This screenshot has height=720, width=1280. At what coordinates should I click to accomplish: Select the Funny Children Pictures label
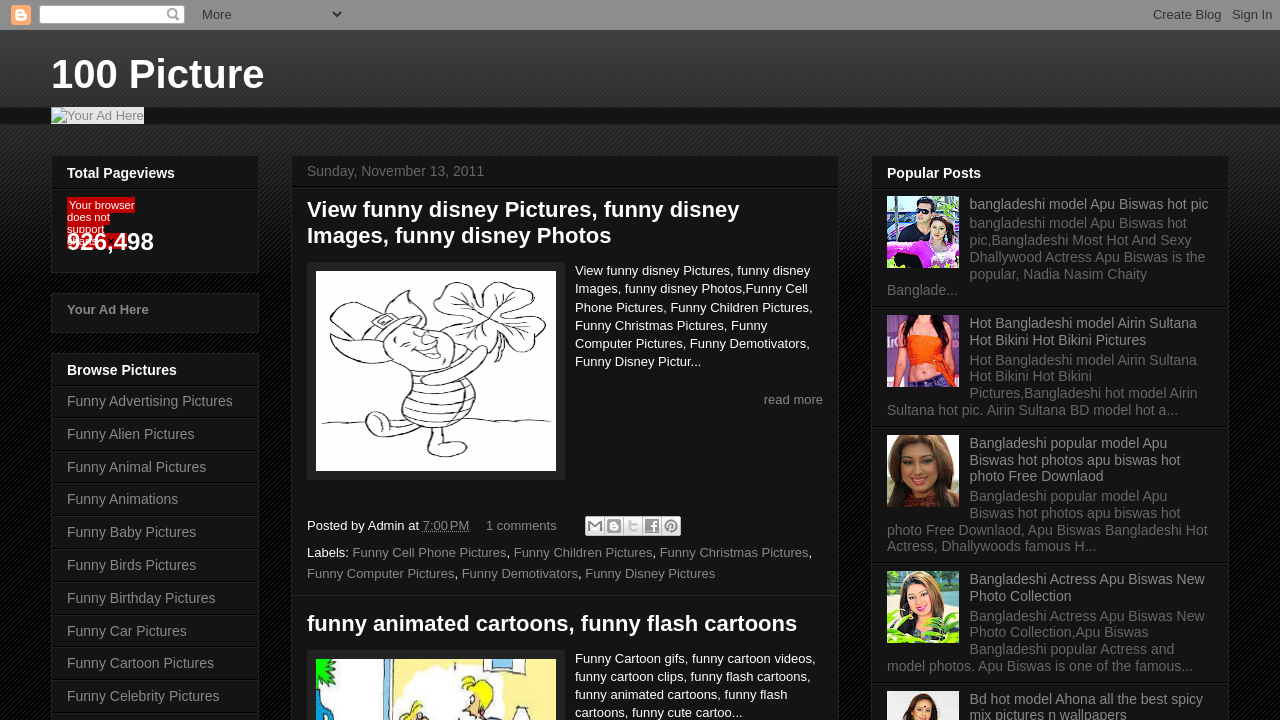(x=583, y=553)
